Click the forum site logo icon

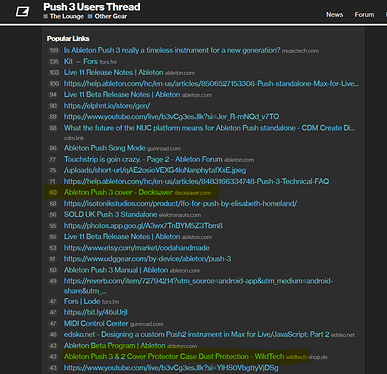pos(23,12)
